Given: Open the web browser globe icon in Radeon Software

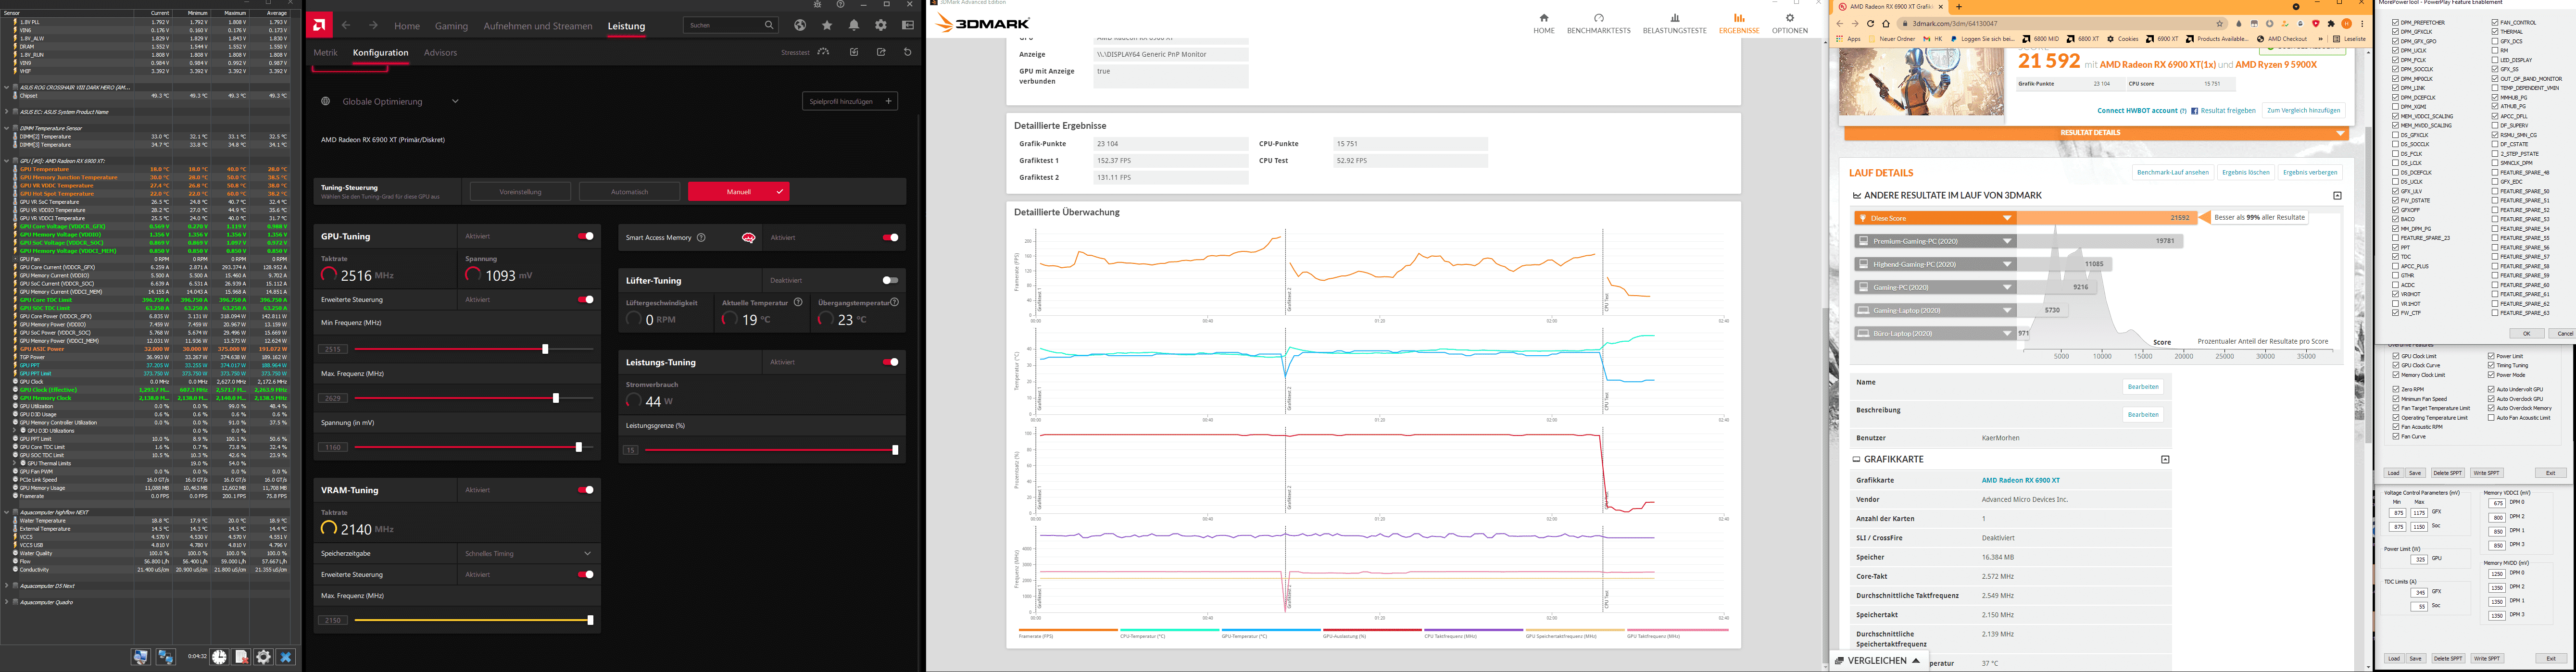Looking at the screenshot, I should pyautogui.click(x=800, y=25).
